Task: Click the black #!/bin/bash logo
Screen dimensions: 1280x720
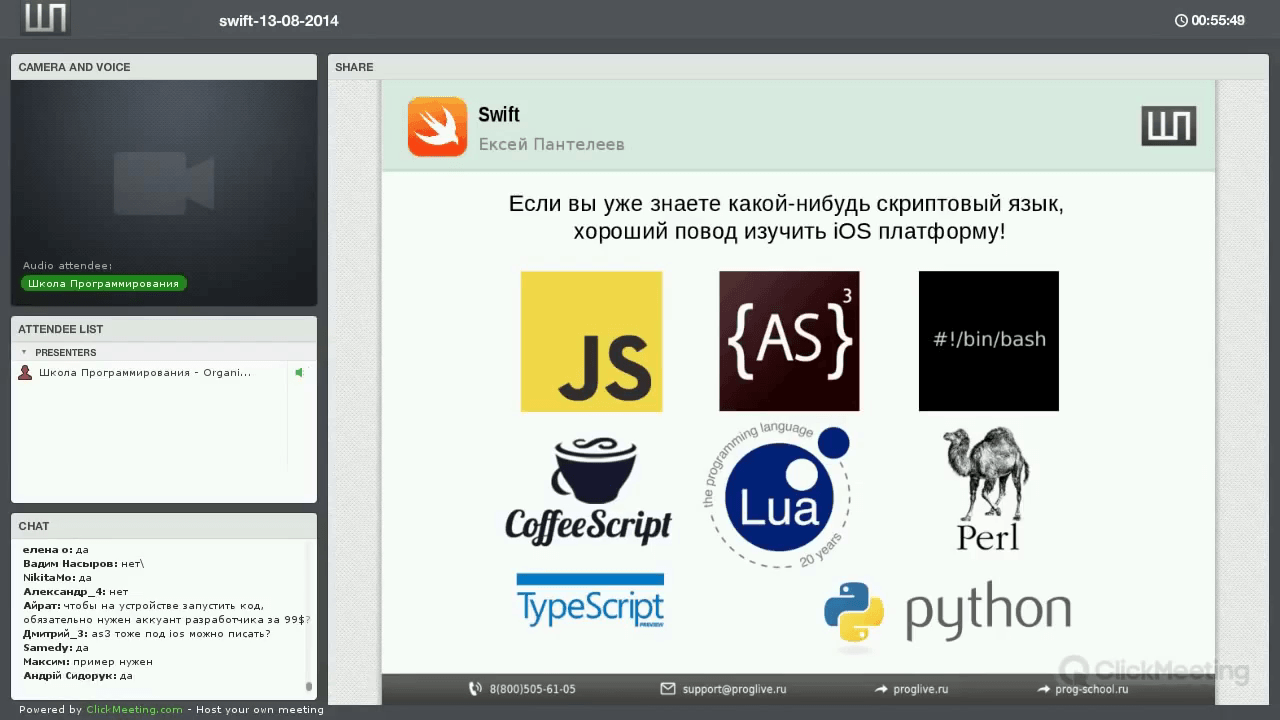Action: tap(988, 341)
